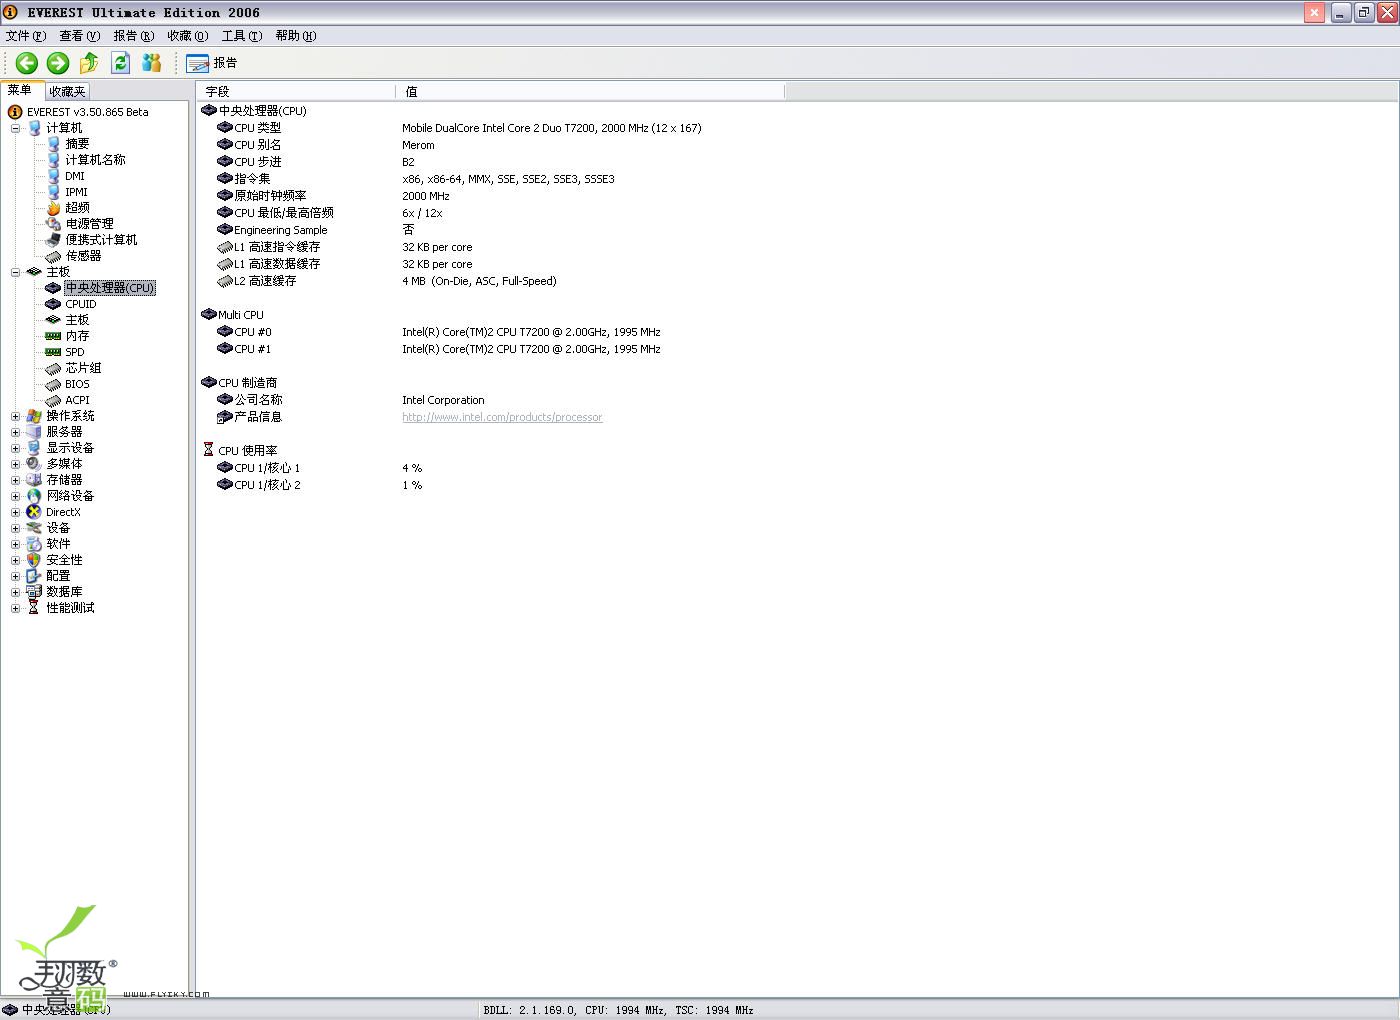Click the hourglass icon beside 性能测试
The image size is (1400, 1020).
click(x=34, y=608)
